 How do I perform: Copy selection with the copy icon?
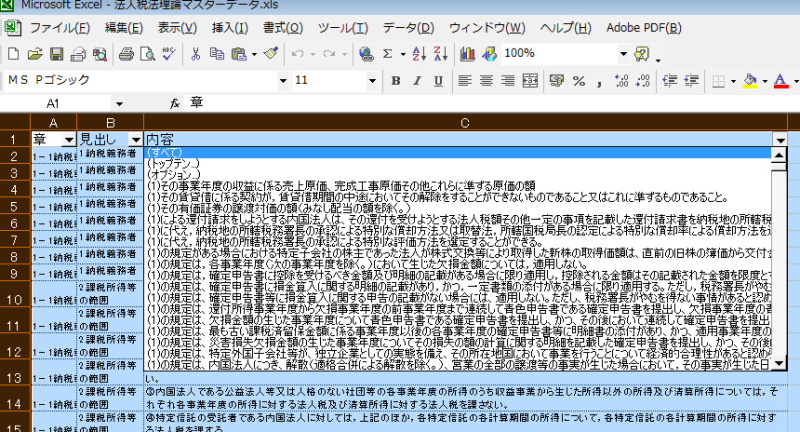[217, 54]
